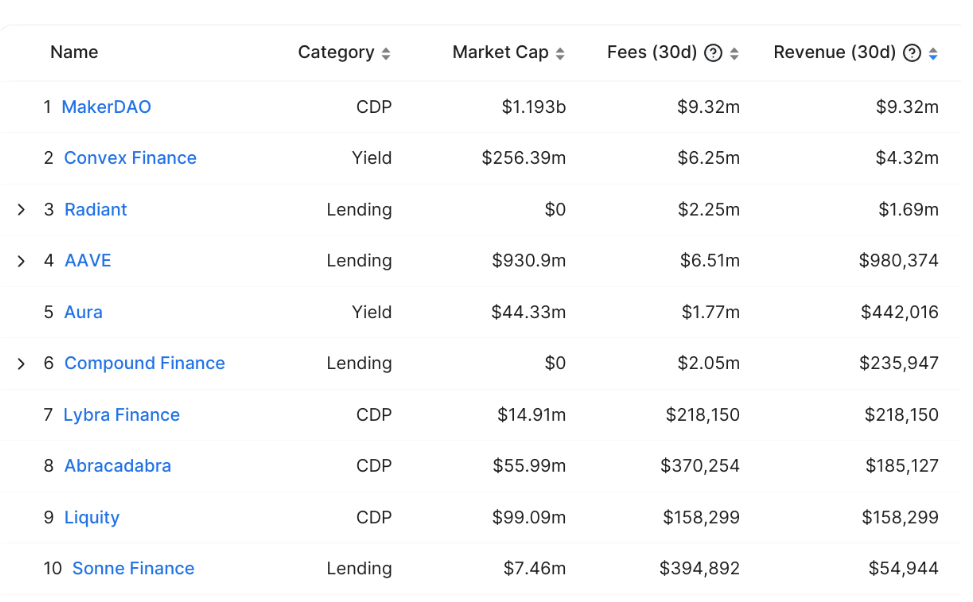Click the Category column sort icon
The width and height of the screenshot is (973, 602).
click(x=386, y=53)
